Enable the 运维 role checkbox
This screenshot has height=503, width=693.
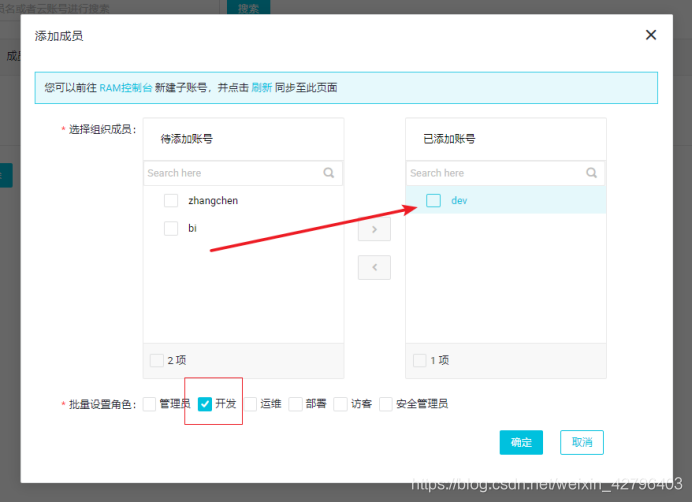tap(250, 404)
